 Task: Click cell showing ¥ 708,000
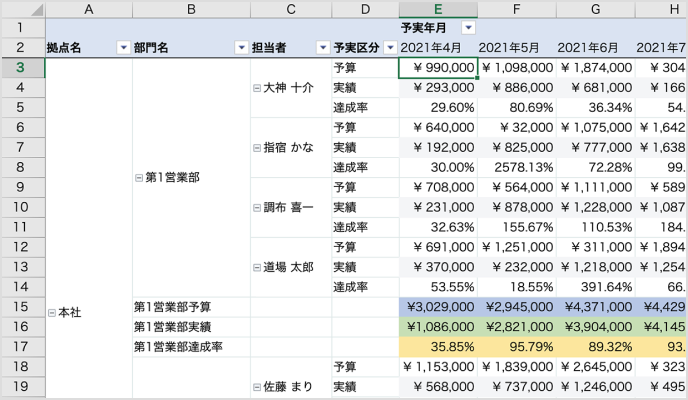pos(438,187)
